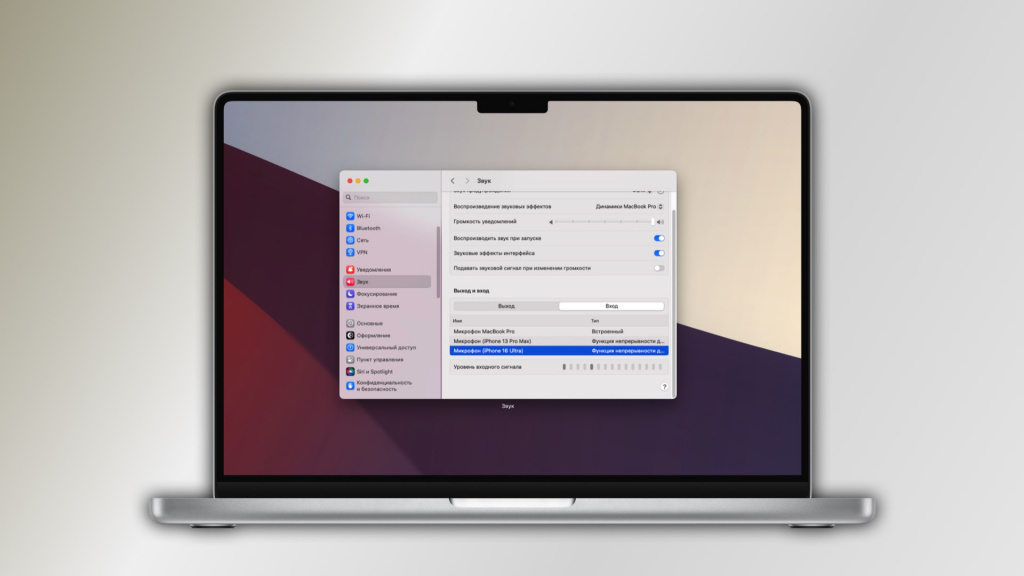Image resolution: width=1024 pixels, height=576 pixels.
Task: Click Встроенный type cell
Action: [x=607, y=332]
